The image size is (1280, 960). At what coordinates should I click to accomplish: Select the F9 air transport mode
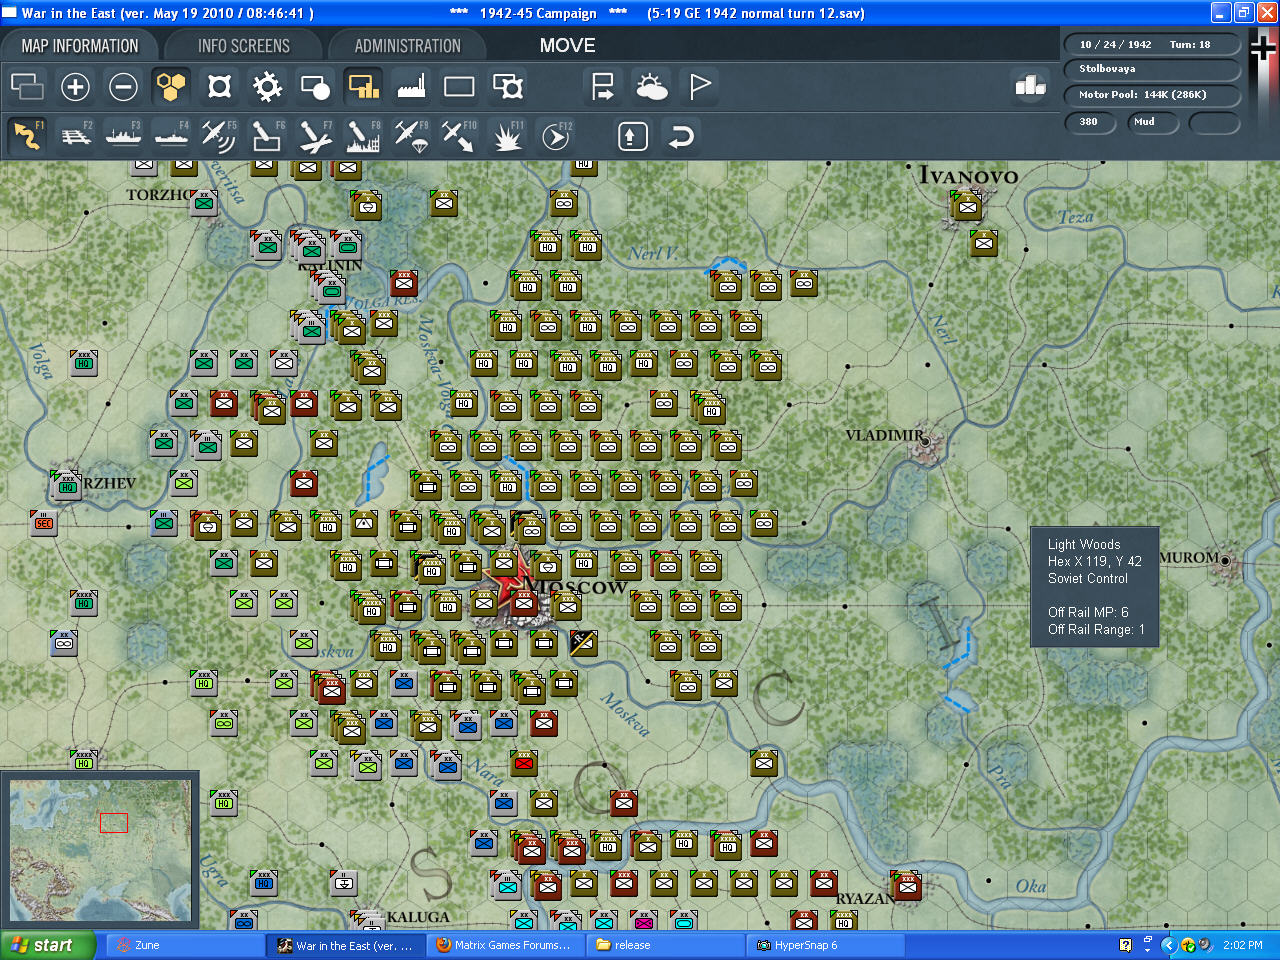(x=411, y=135)
